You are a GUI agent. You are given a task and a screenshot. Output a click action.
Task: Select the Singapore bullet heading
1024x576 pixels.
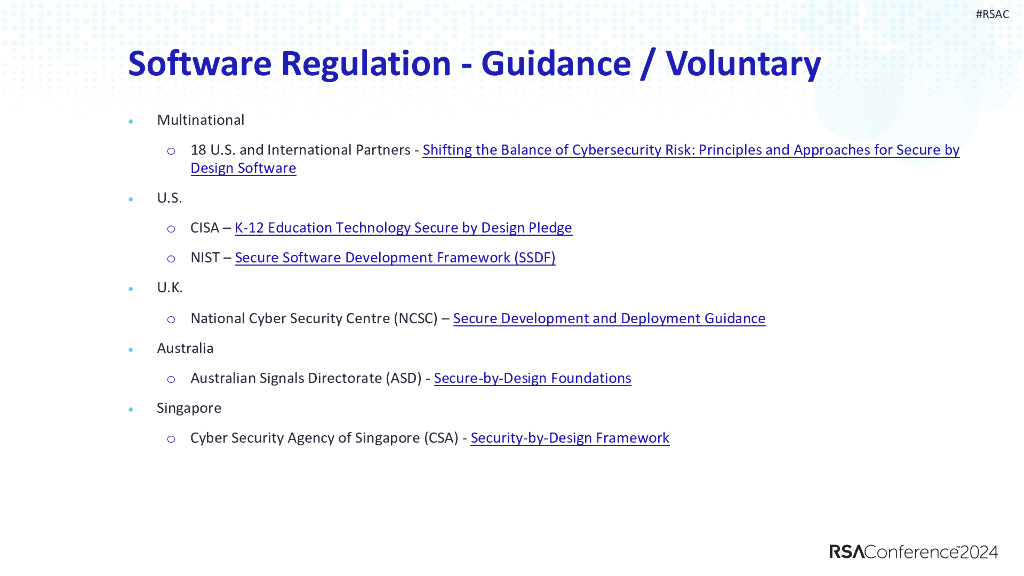coord(189,409)
